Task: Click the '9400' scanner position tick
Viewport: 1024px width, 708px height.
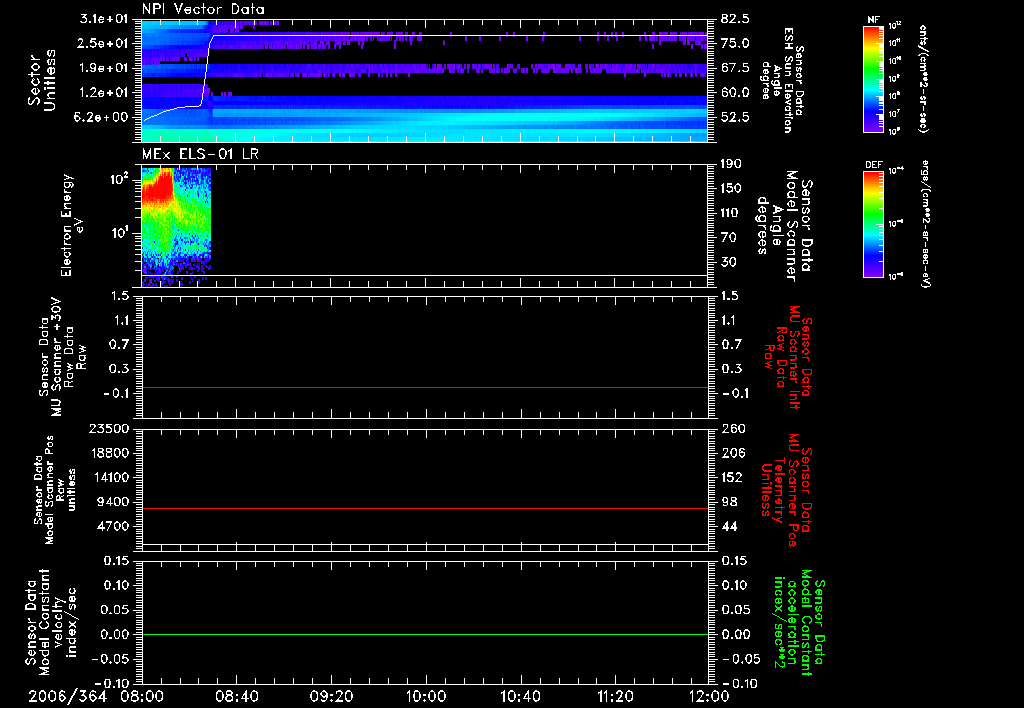Action: (x=114, y=502)
